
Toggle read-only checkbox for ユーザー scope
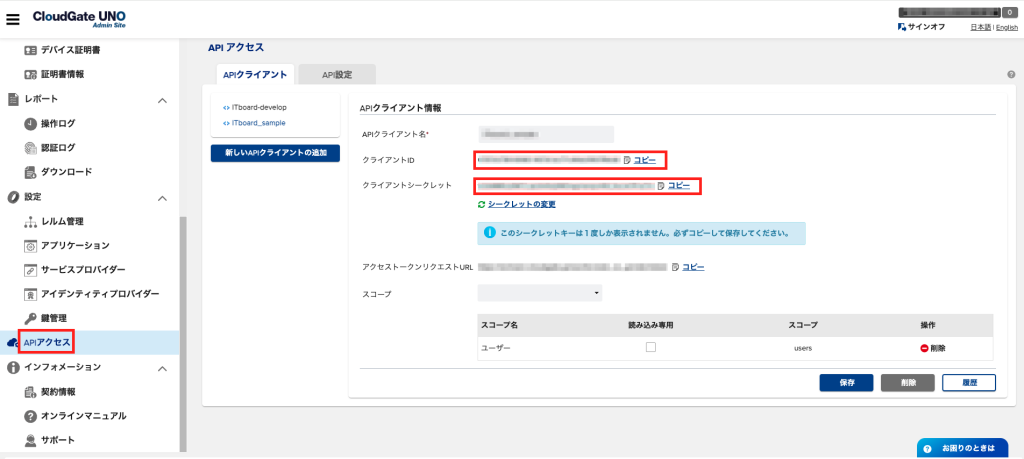click(x=650, y=348)
